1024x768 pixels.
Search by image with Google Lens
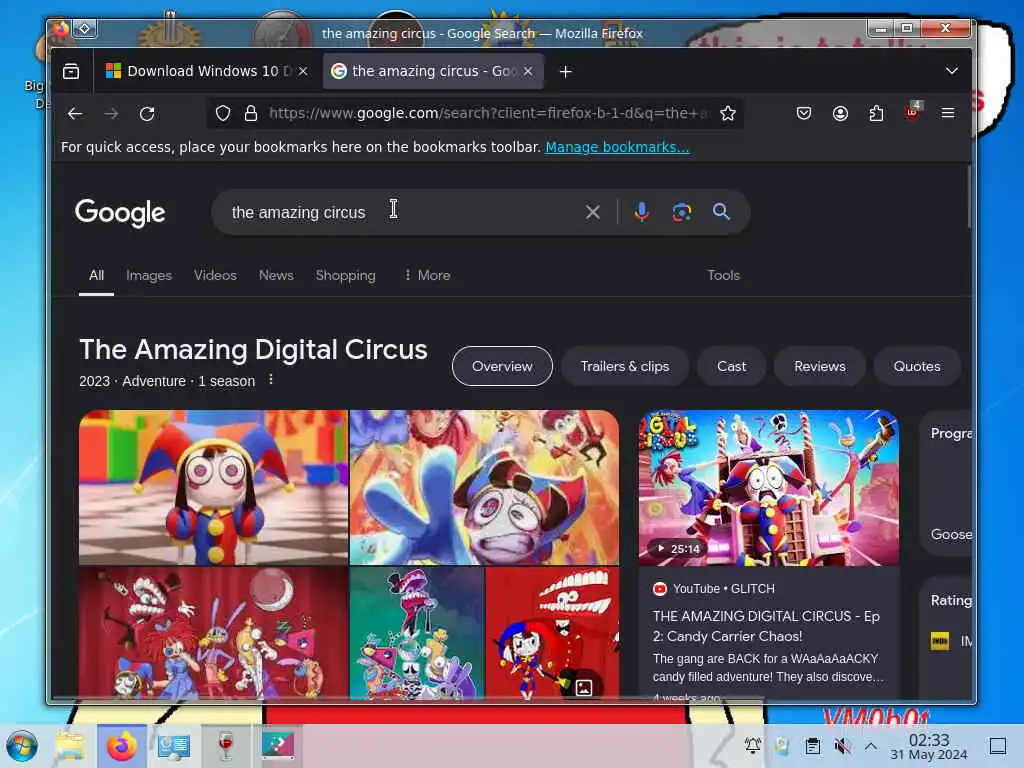click(x=682, y=212)
